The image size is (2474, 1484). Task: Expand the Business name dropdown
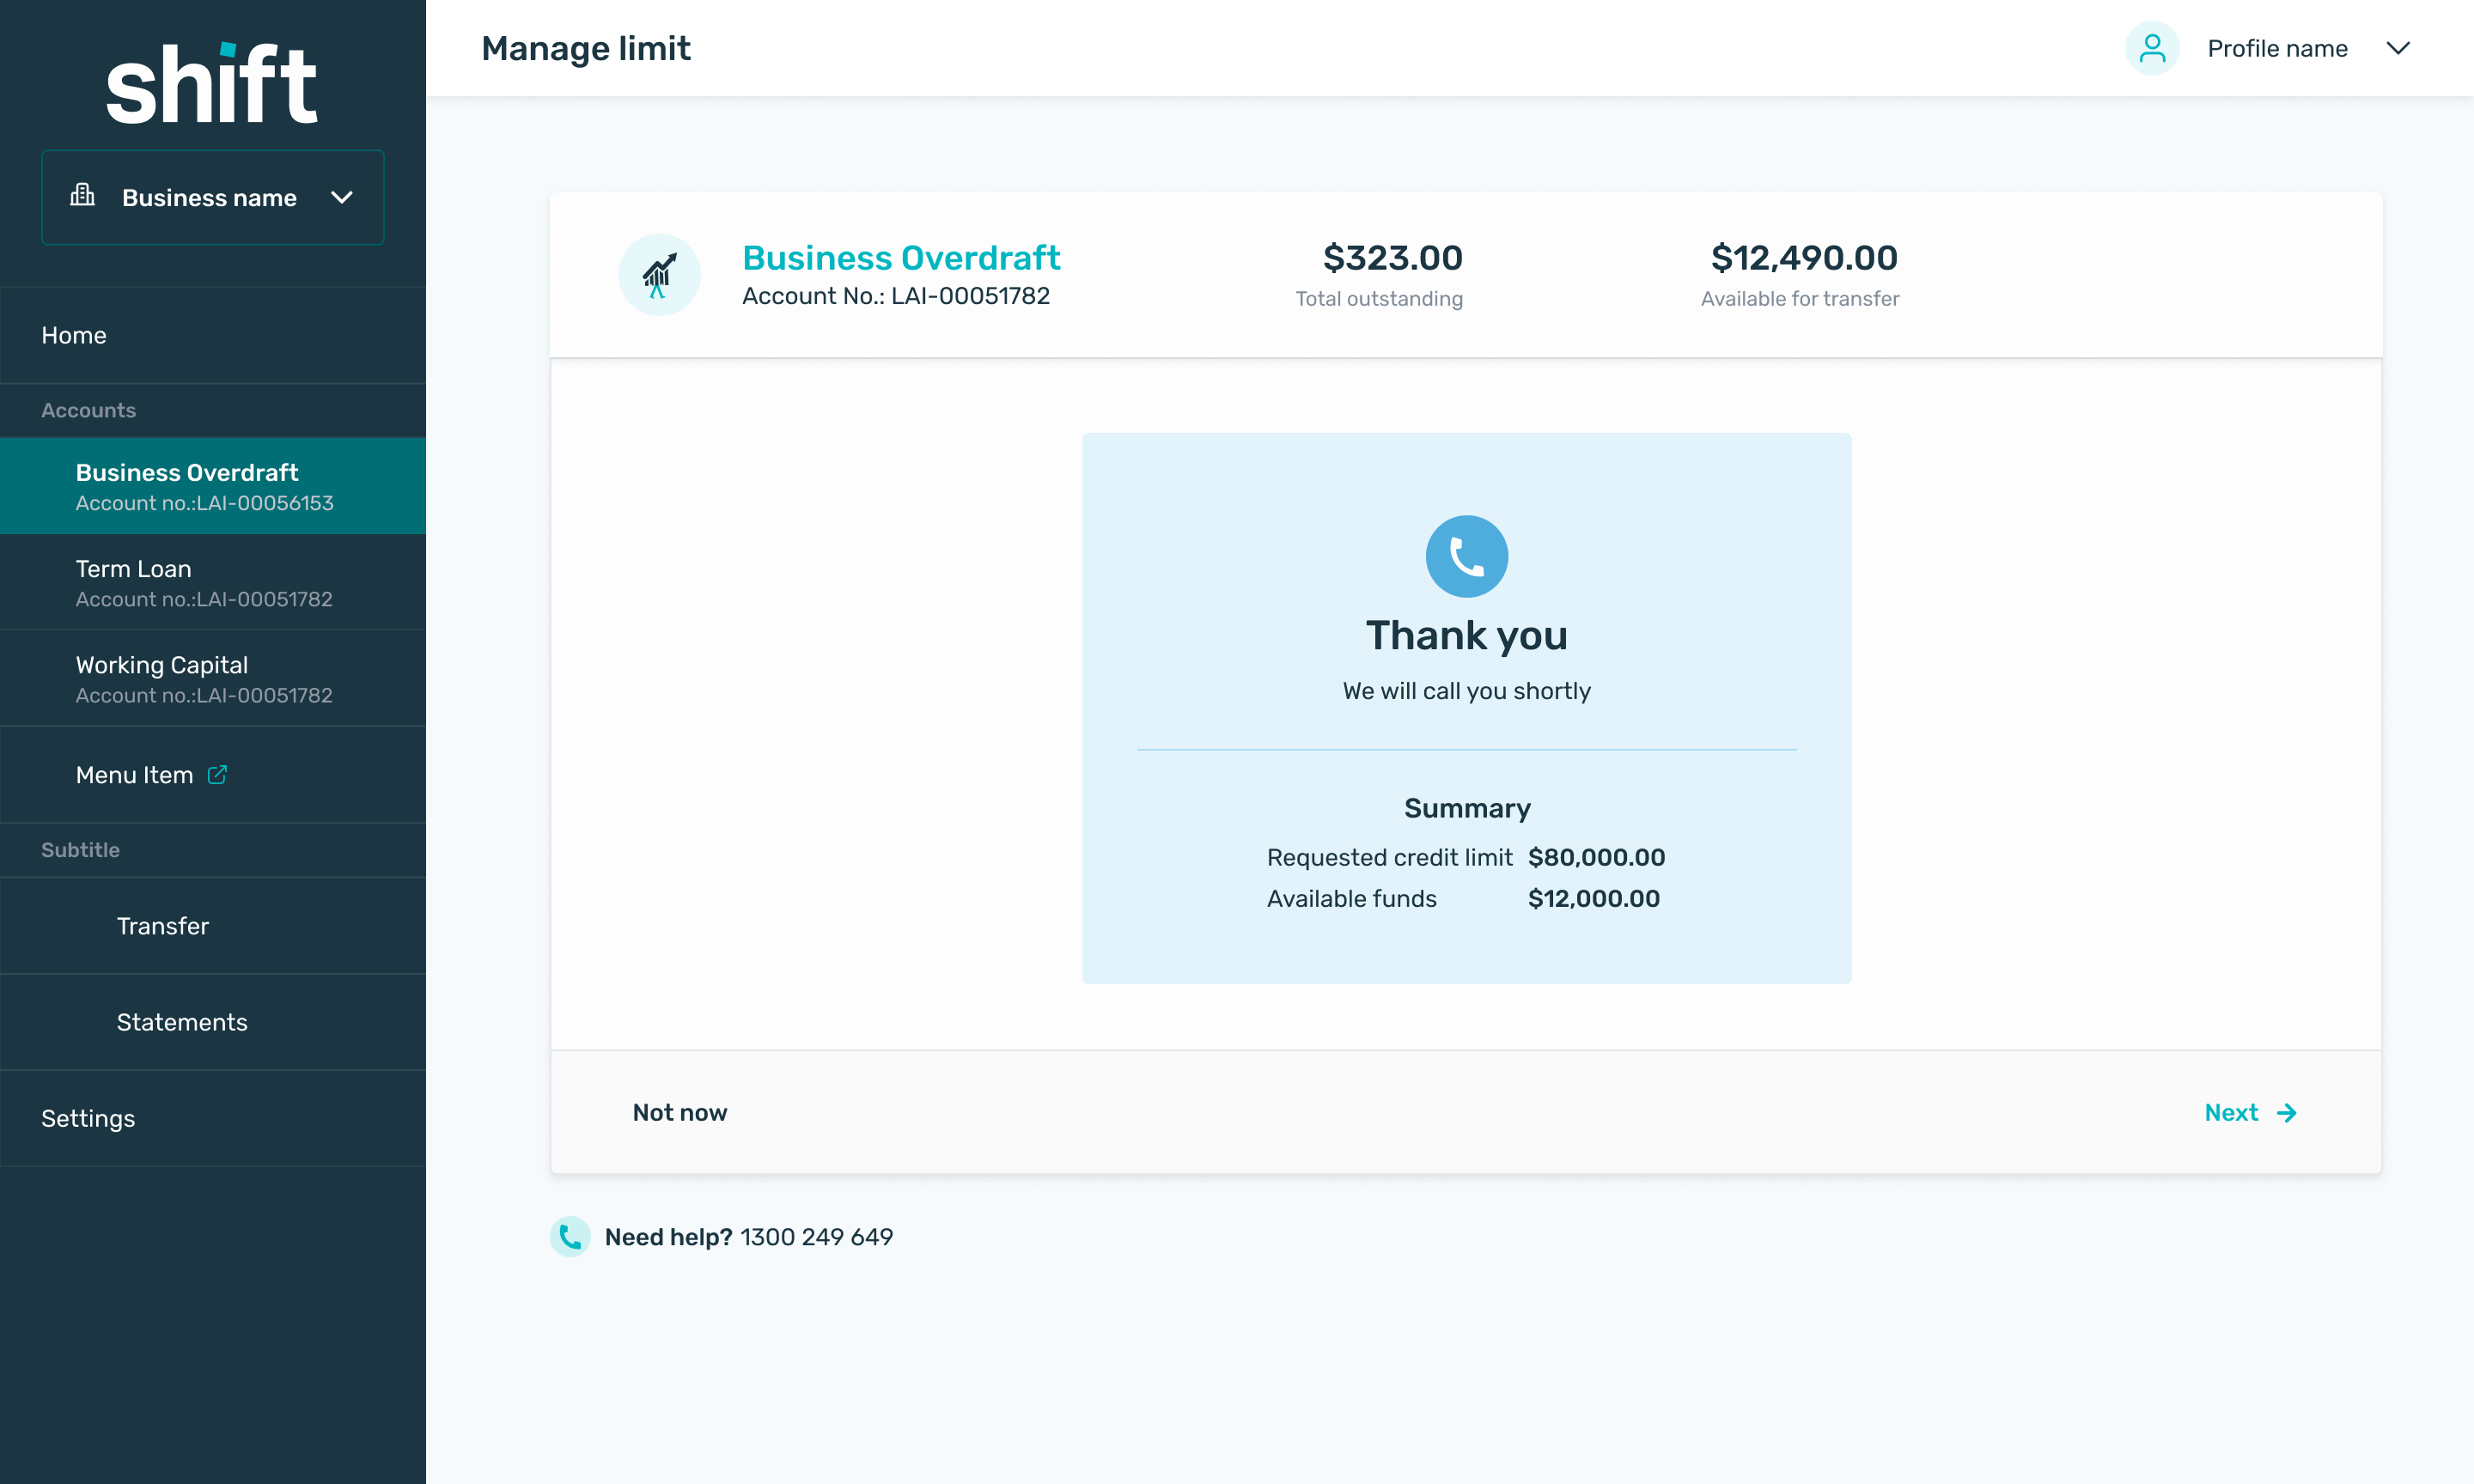tap(342, 197)
